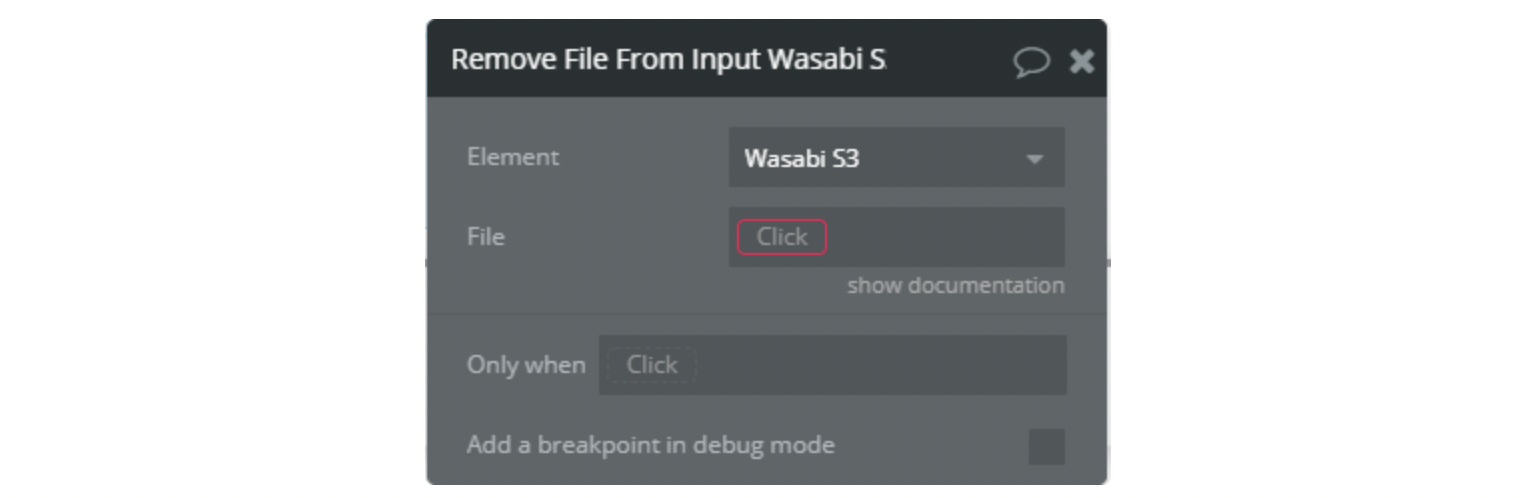Image resolution: width=1530 pixels, height=498 pixels.
Task: Click the File field label
Action: [x=486, y=237]
